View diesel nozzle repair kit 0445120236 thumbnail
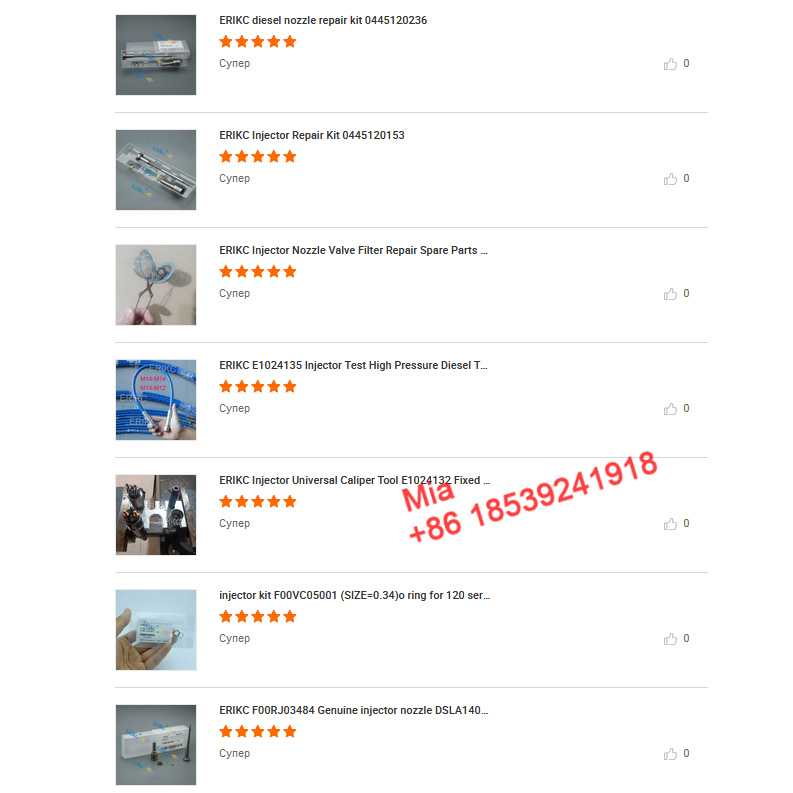Screen dimensions: 793x793 coord(156,55)
